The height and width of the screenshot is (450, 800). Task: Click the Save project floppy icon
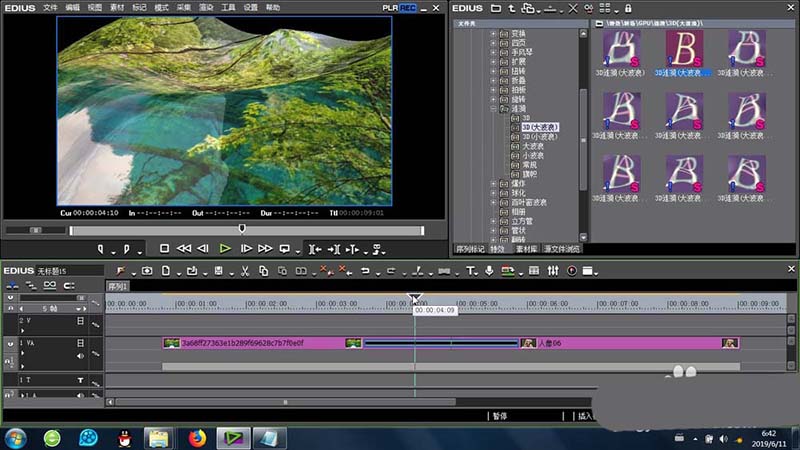[218, 271]
